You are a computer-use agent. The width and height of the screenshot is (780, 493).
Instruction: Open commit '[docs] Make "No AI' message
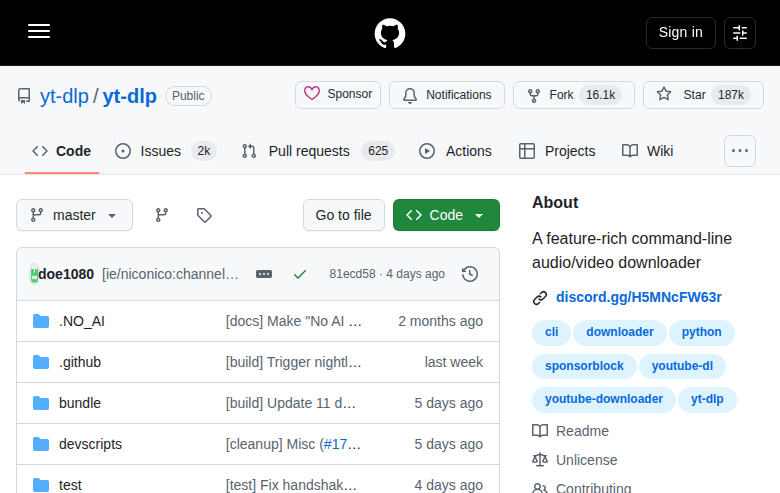[293, 321]
